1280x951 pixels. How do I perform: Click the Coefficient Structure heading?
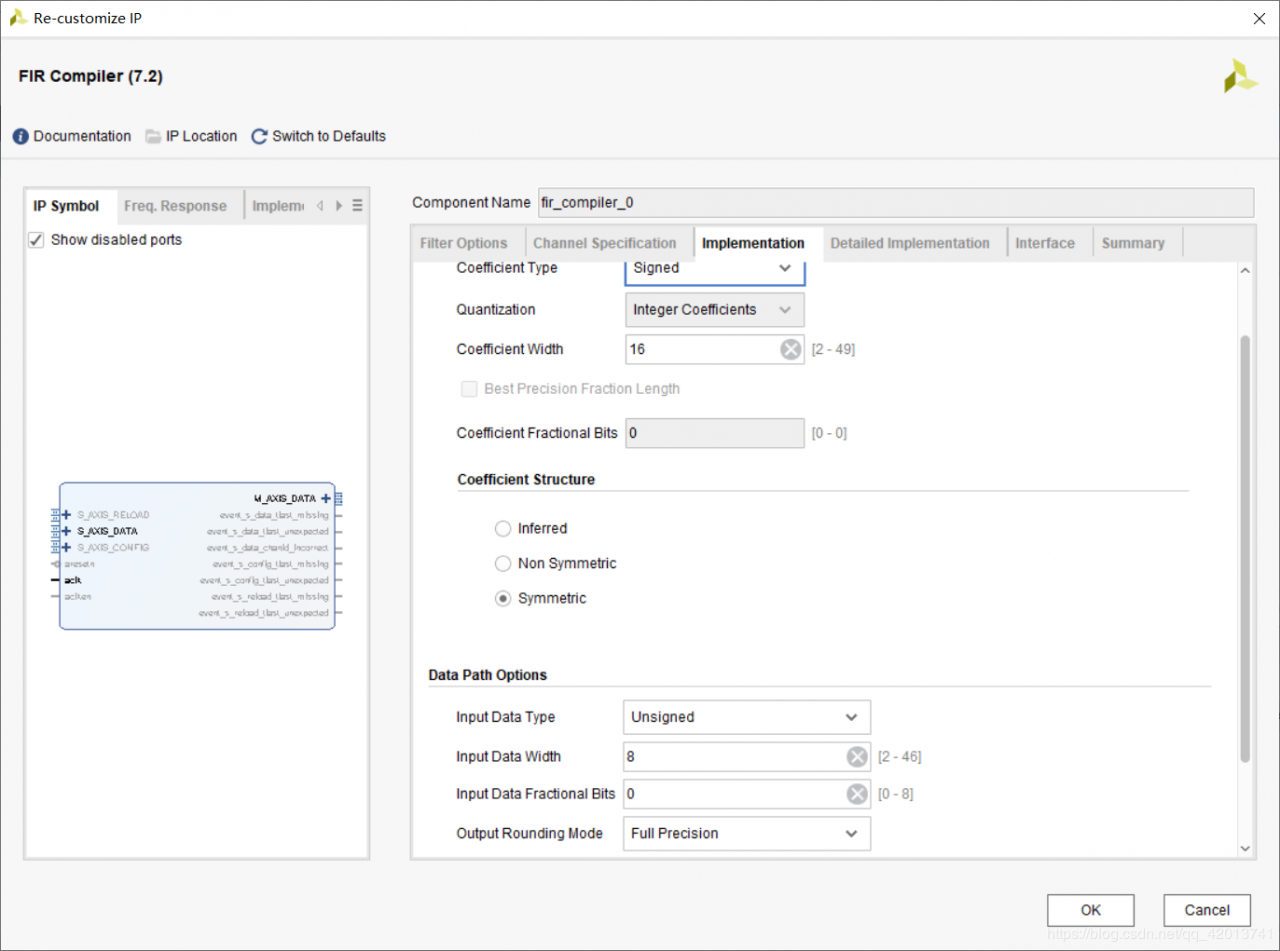[526, 480]
